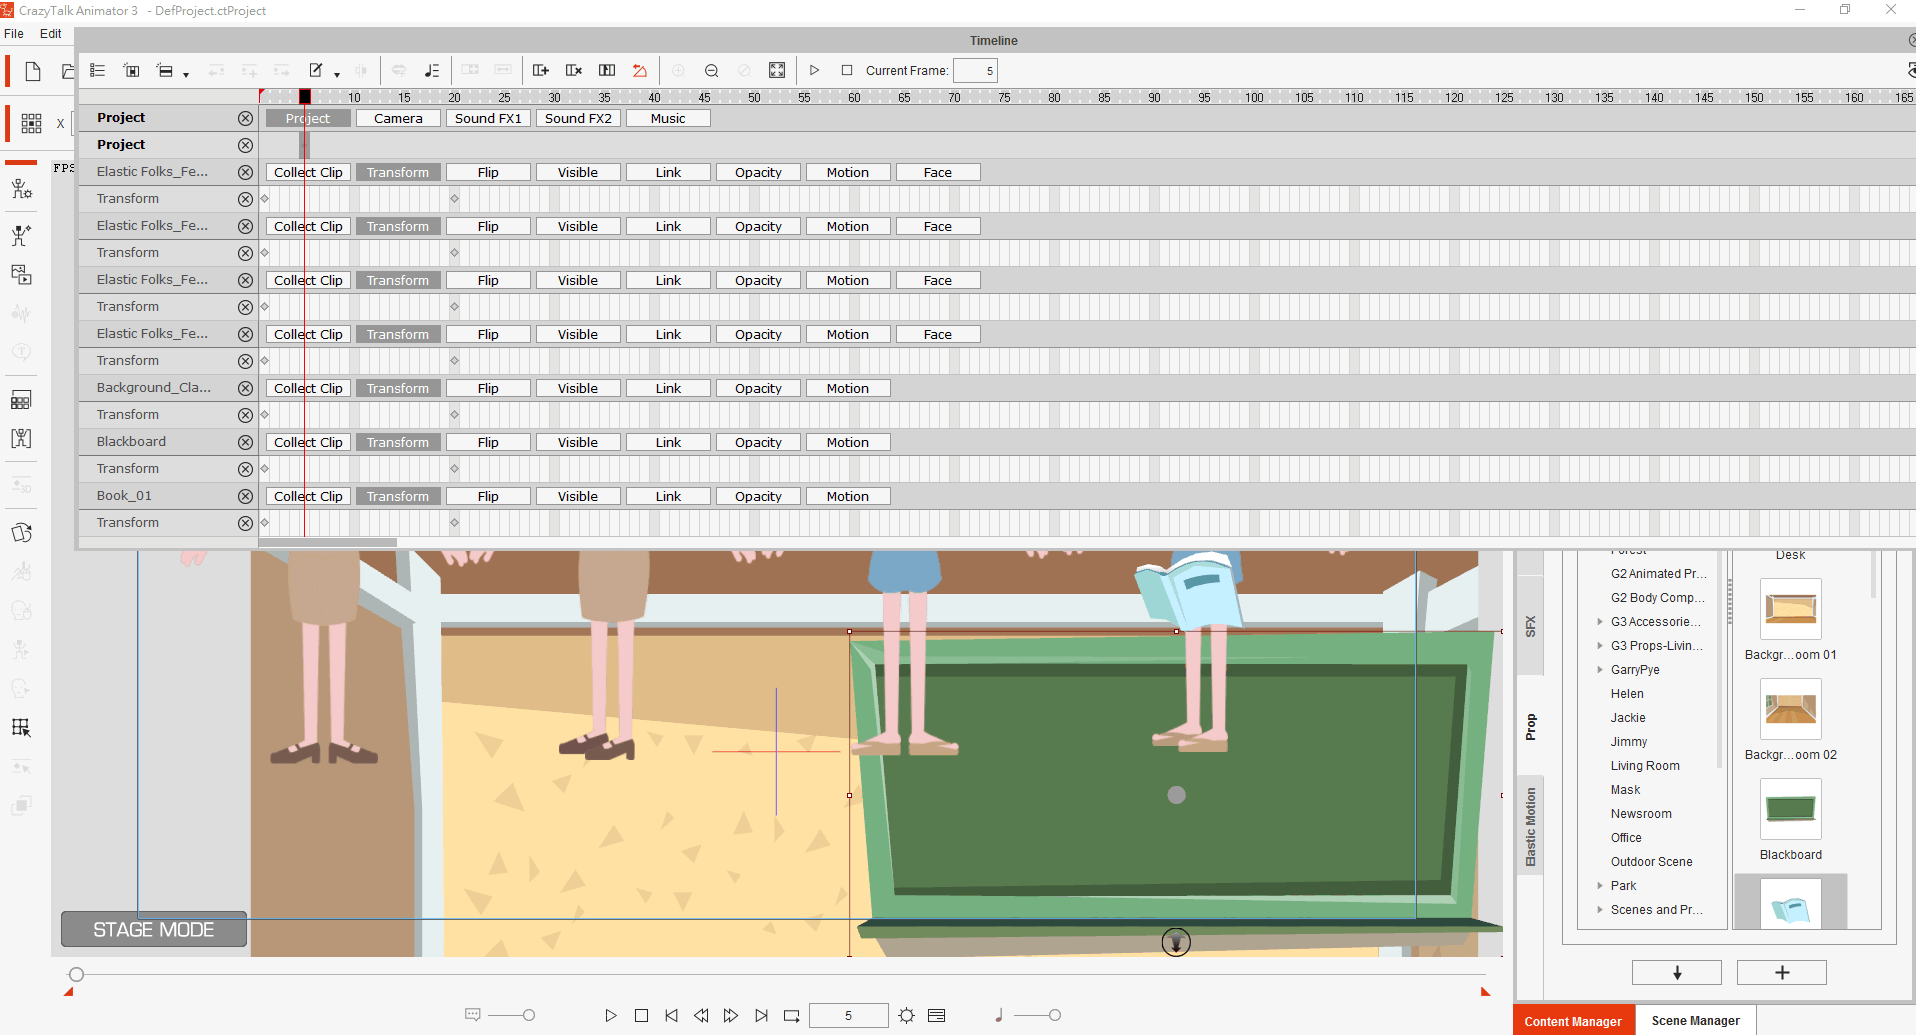Viewport: 1916px width, 1035px height.
Task: Open the character composer sidebar icon
Action: (x=21, y=189)
